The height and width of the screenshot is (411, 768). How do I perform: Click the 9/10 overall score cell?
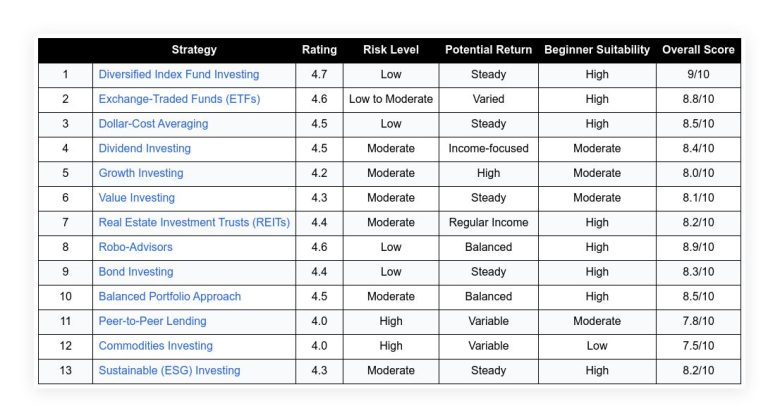click(x=698, y=75)
